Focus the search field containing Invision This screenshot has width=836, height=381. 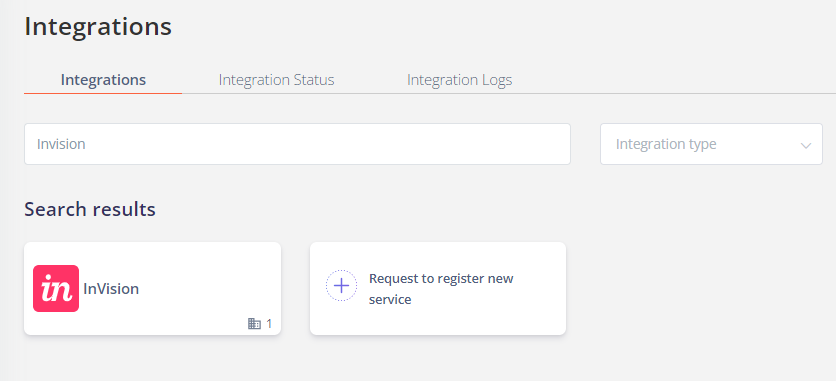[298, 144]
